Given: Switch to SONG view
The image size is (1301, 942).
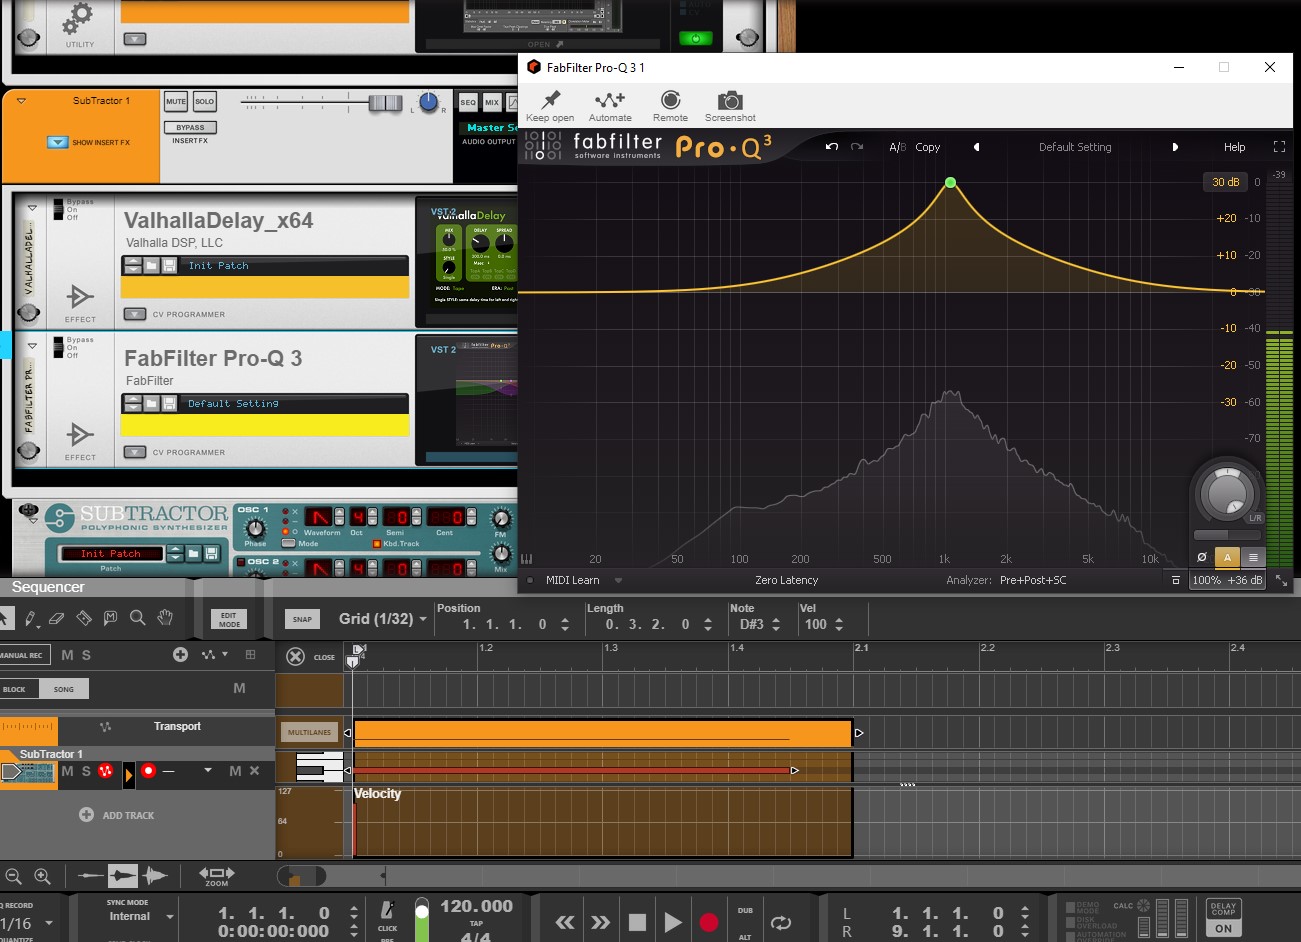Looking at the screenshot, I should (x=64, y=689).
